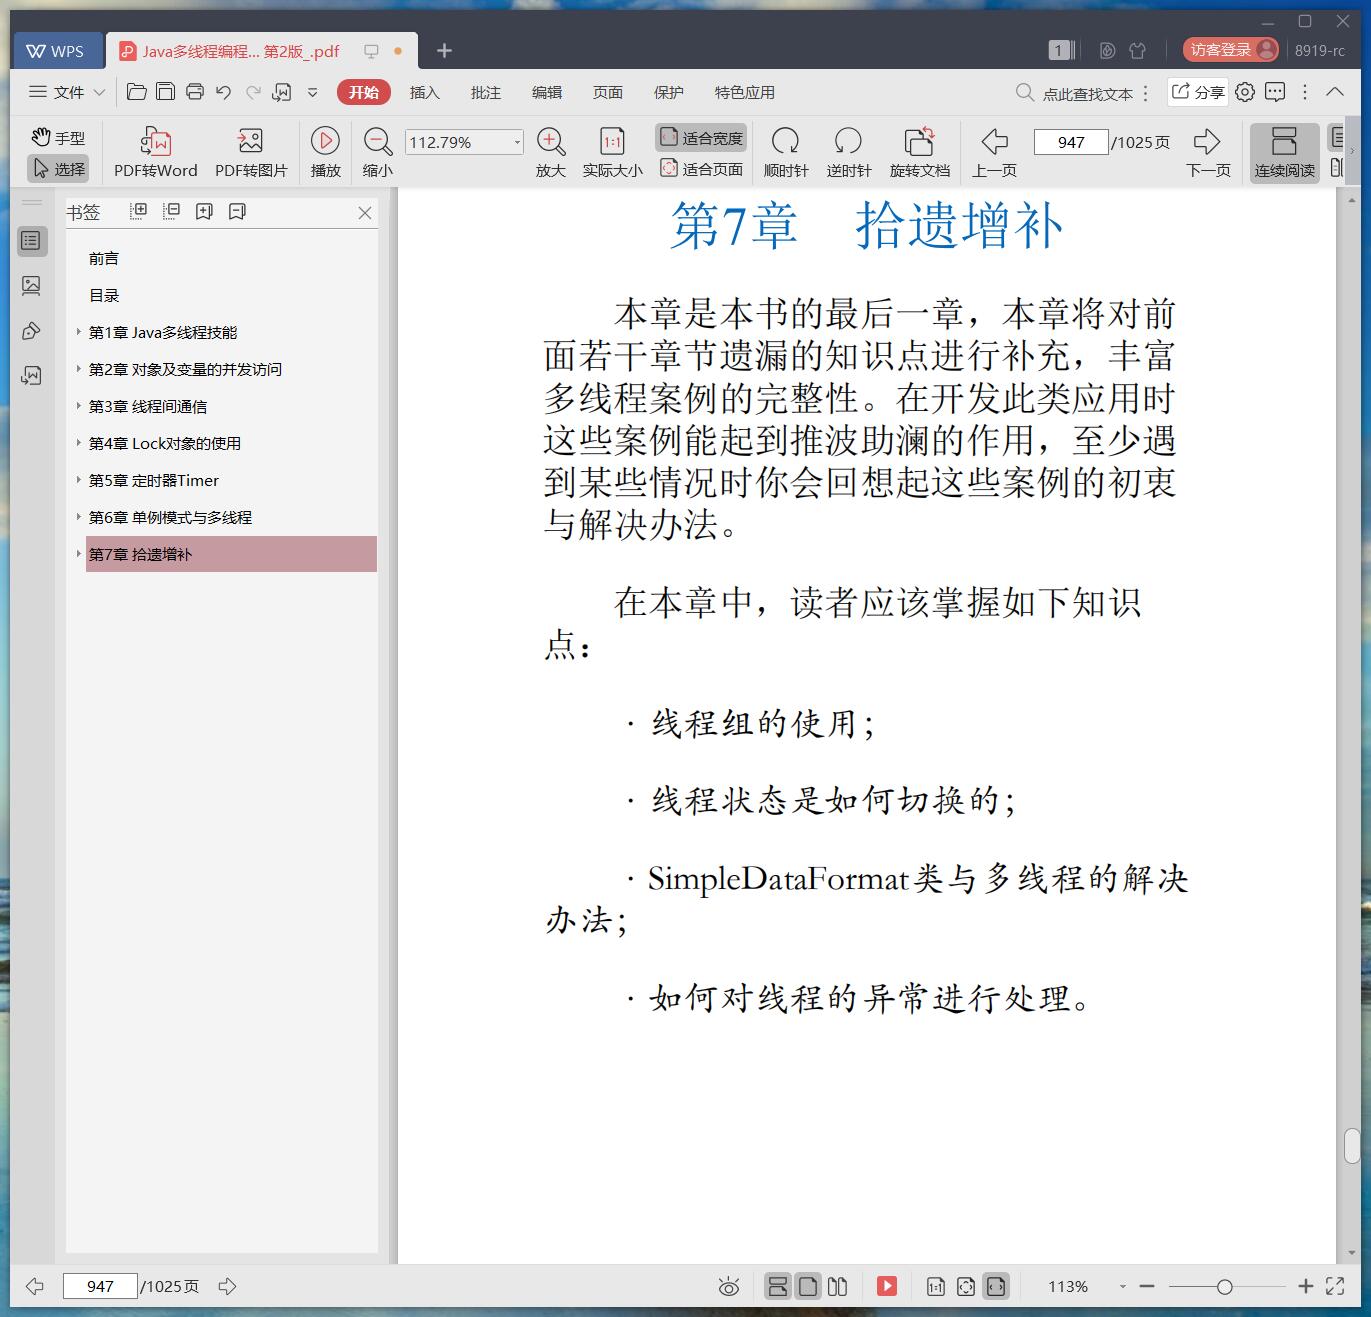Redo the last undone action

coord(253,92)
